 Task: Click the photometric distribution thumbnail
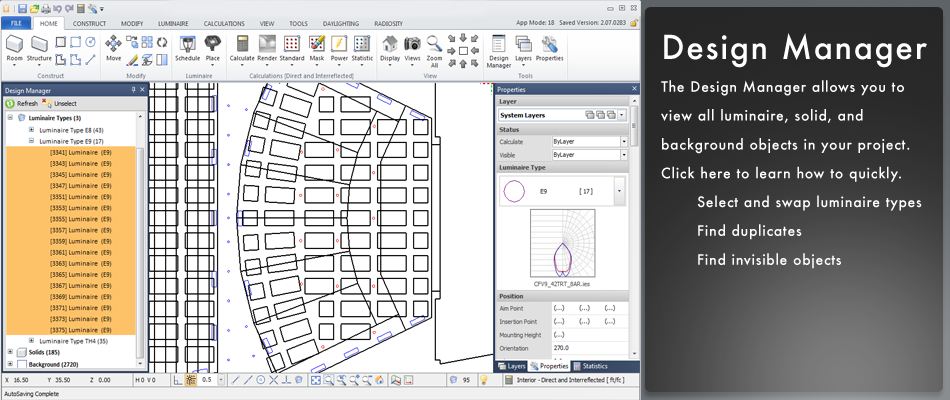[x=562, y=244]
